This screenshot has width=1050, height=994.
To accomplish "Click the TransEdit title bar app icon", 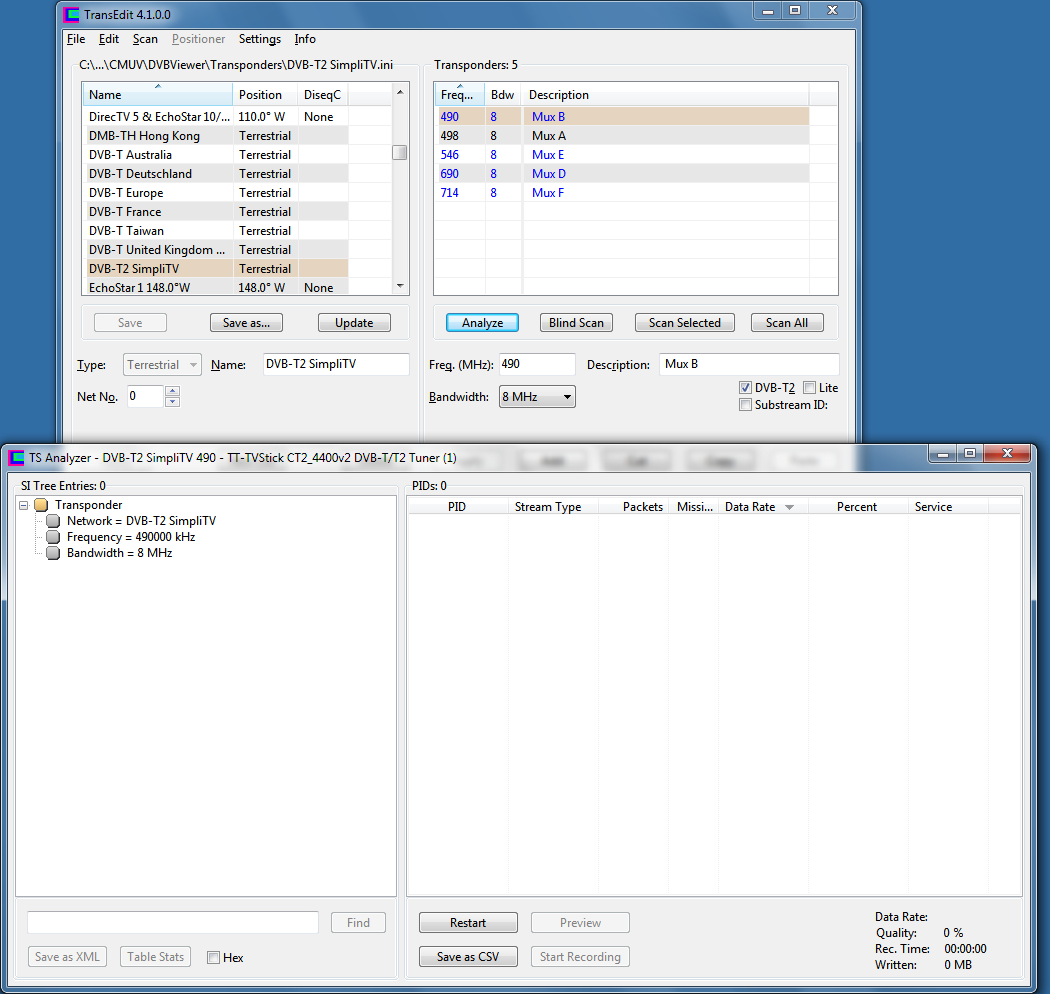I will coord(71,14).
